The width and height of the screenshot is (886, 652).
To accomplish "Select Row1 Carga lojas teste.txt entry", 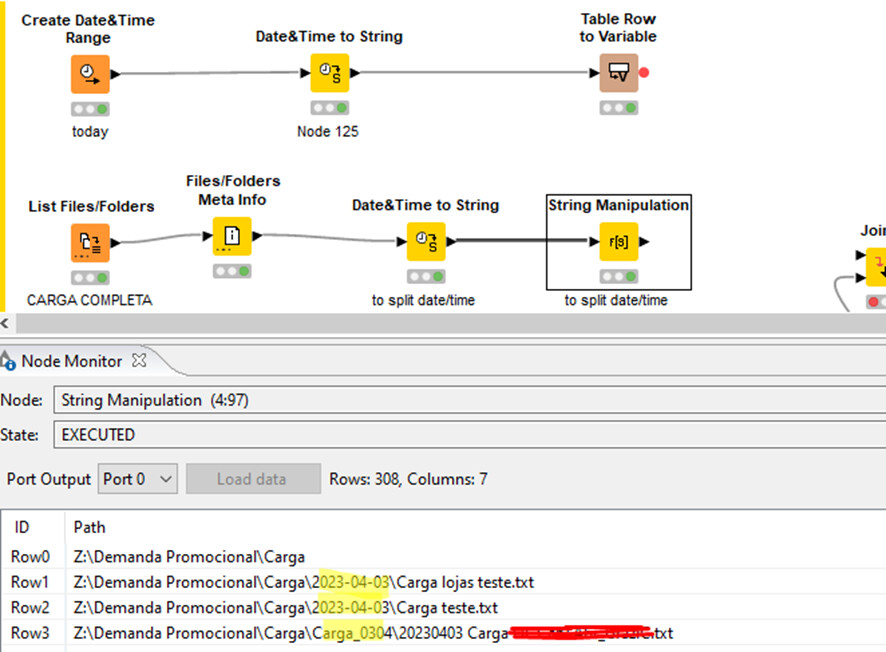I will click(x=303, y=582).
